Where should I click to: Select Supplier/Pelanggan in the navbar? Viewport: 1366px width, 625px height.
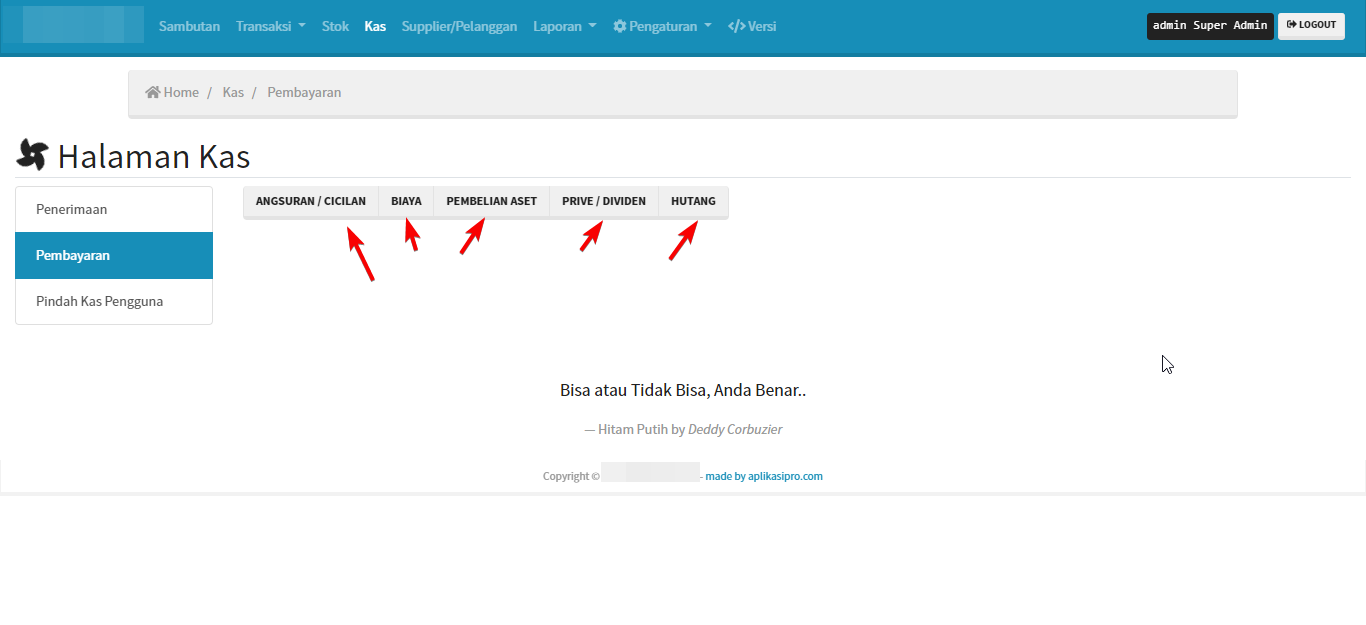click(459, 26)
